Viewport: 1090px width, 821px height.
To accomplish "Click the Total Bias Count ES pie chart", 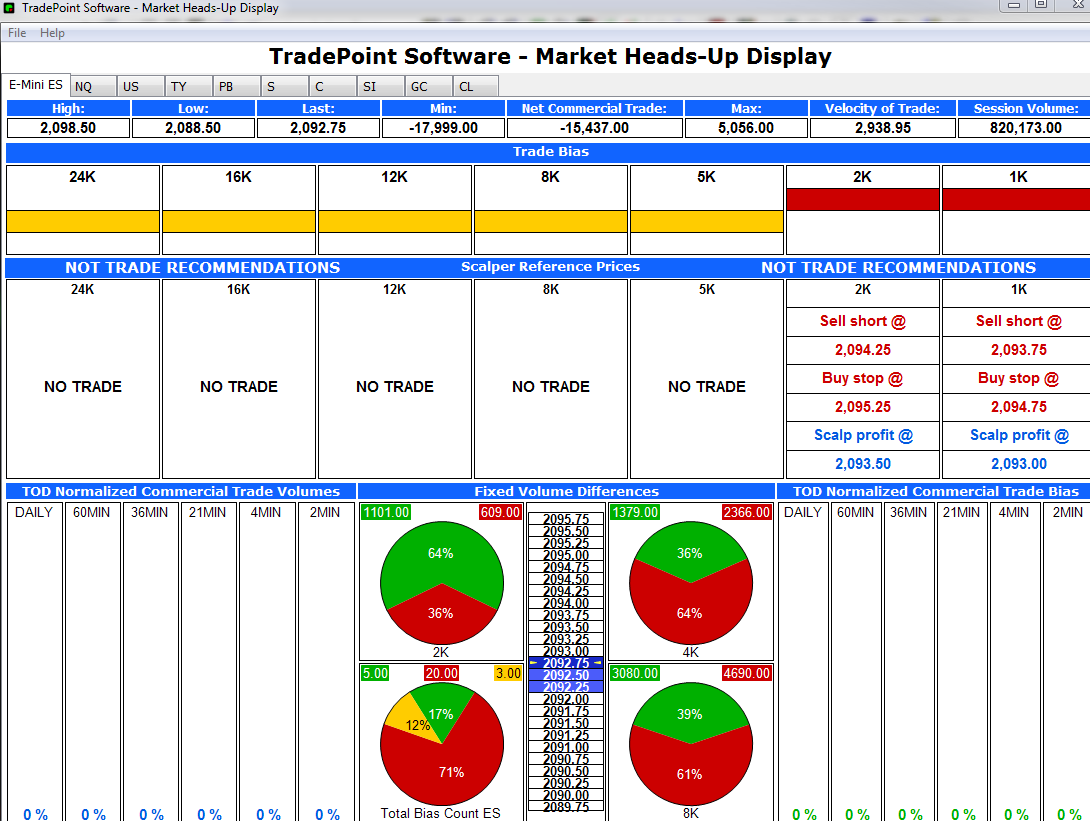I will [441, 744].
